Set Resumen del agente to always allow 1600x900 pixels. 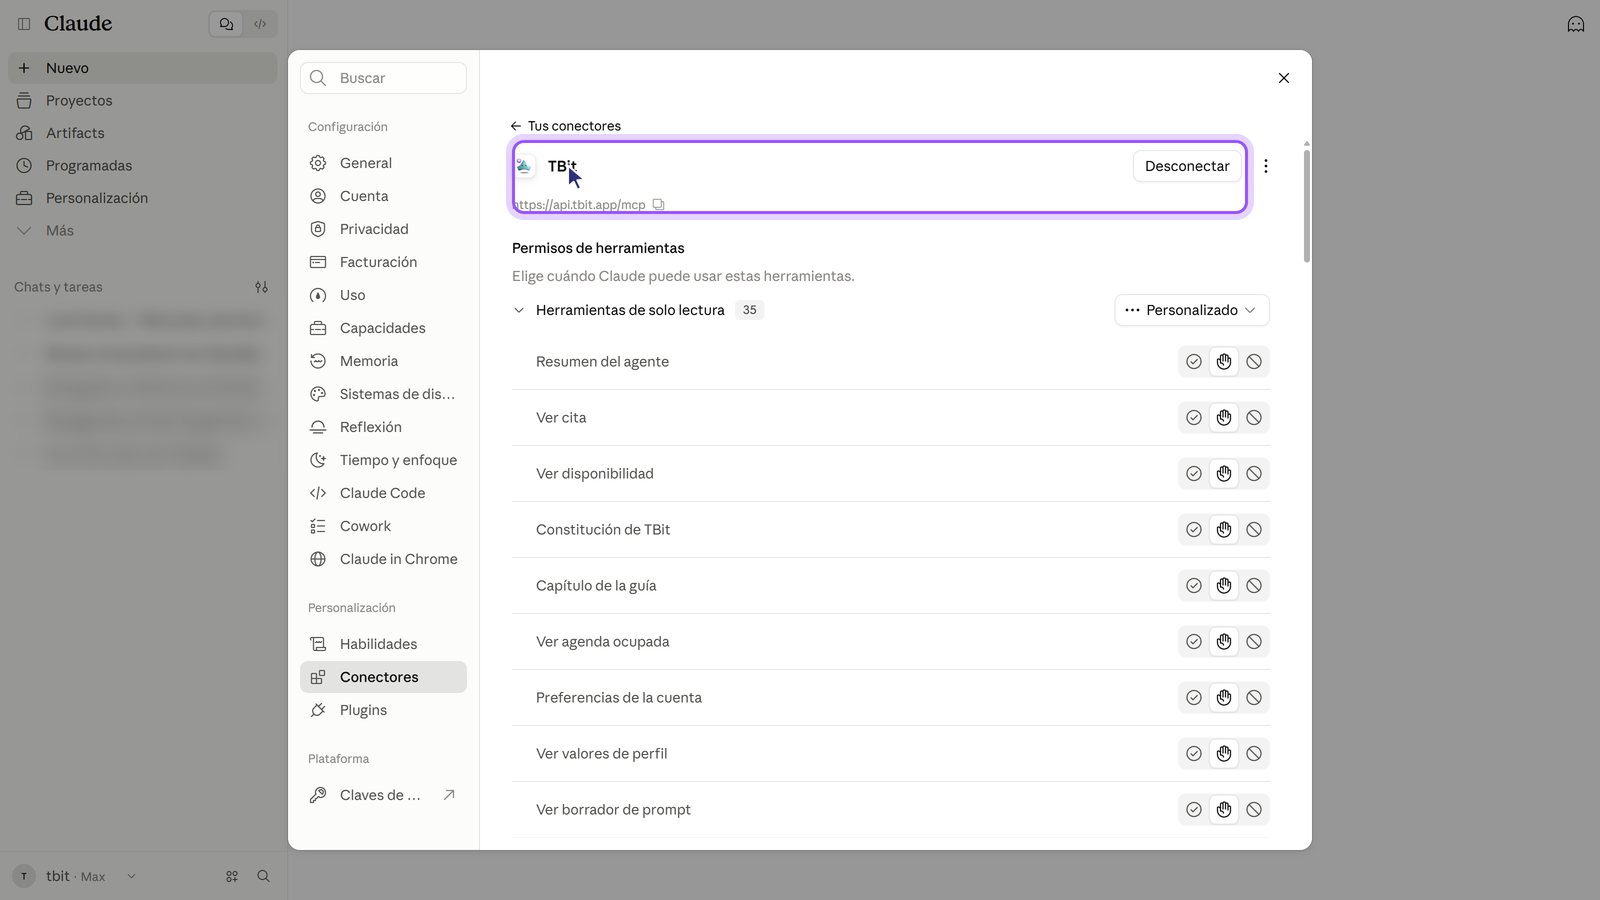(1193, 362)
